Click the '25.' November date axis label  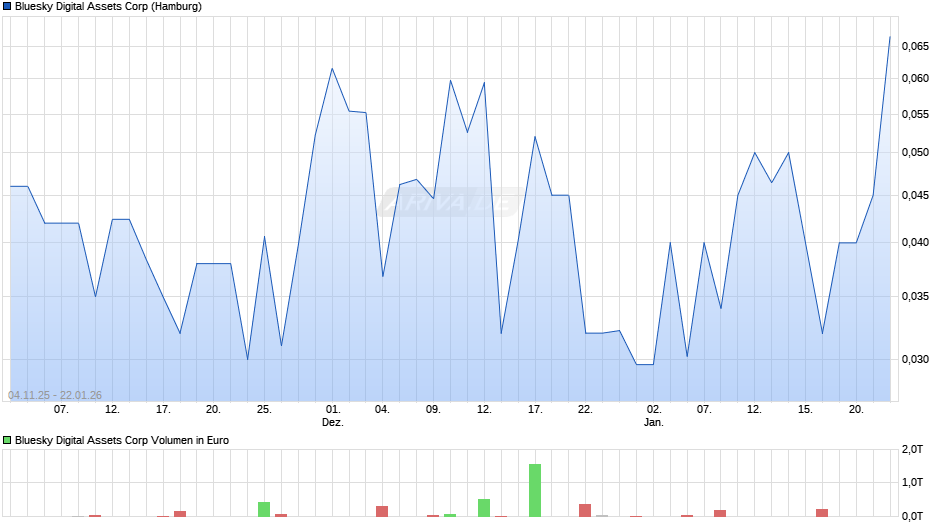[264, 410]
